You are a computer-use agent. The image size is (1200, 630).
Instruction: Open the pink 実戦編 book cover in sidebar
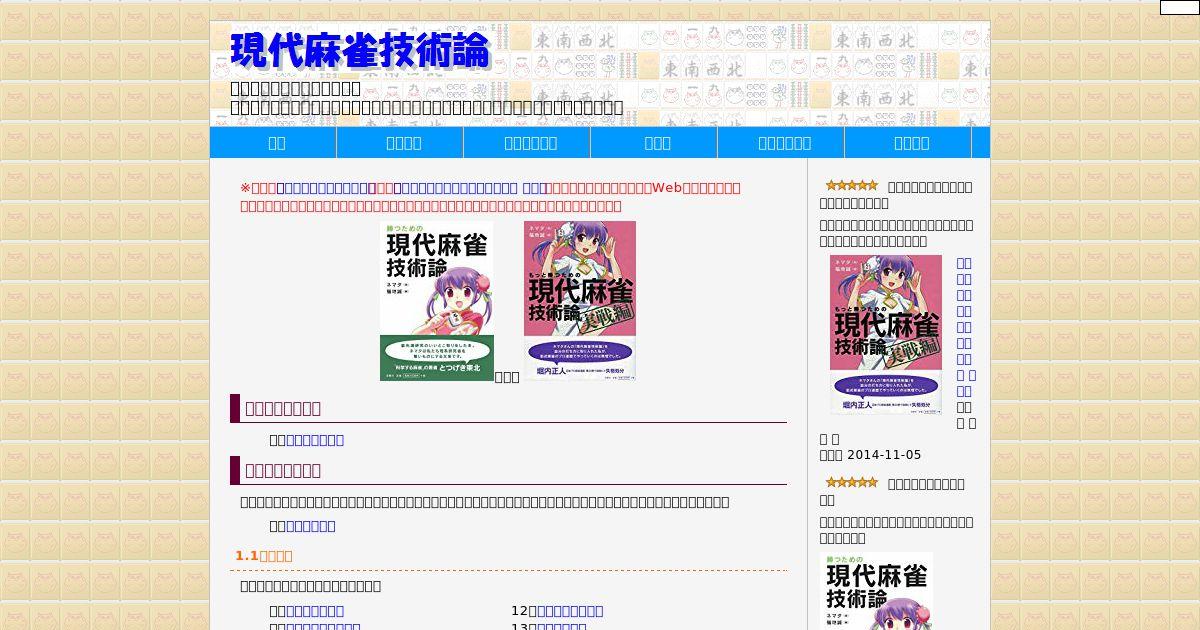[x=886, y=334]
